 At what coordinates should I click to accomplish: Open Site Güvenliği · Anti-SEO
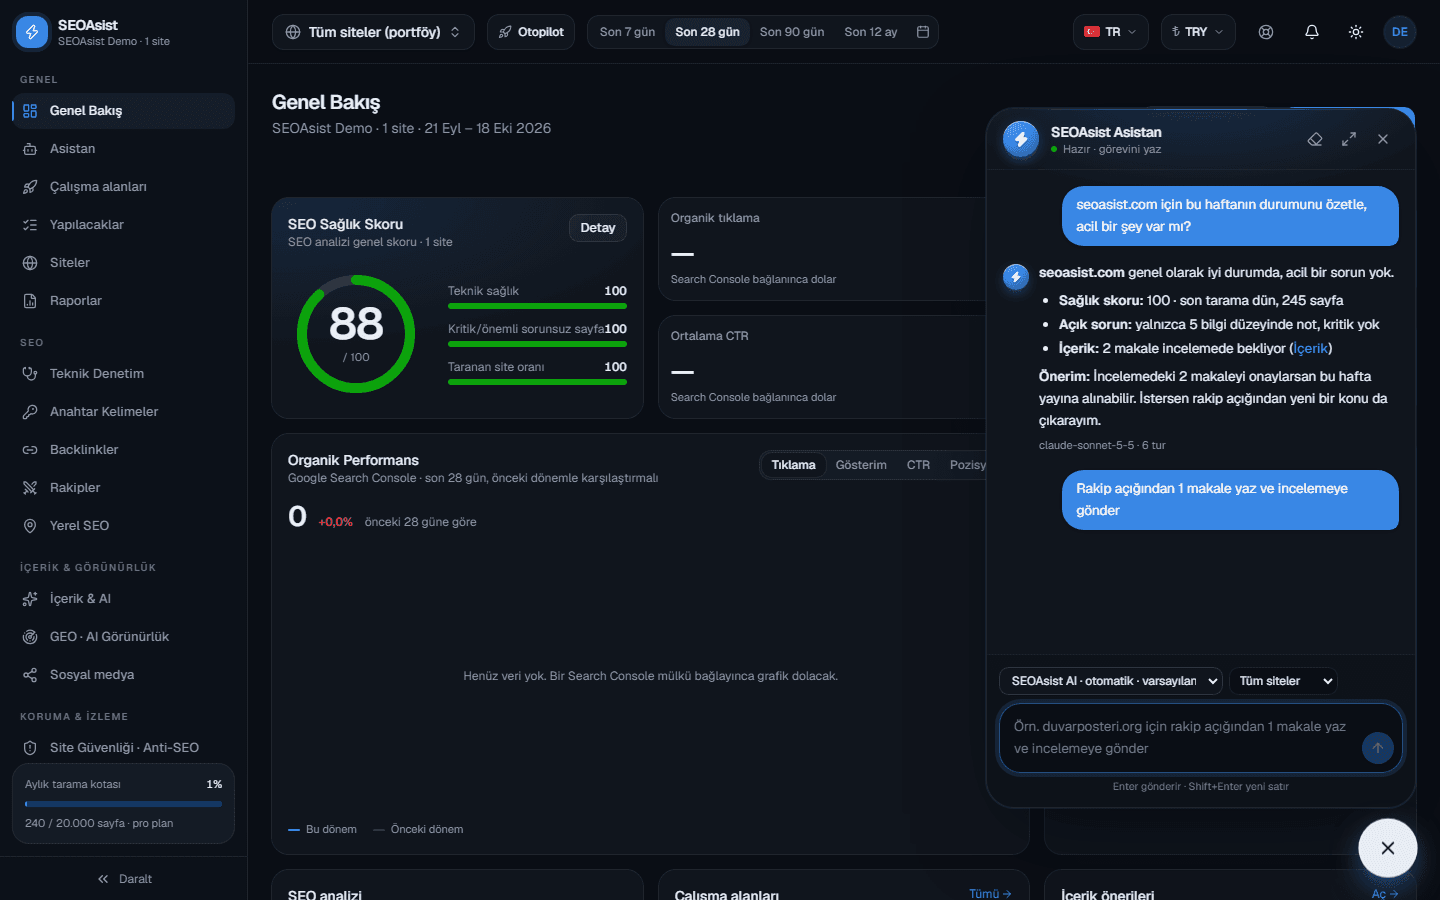pyautogui.click(x=123, y=748)
